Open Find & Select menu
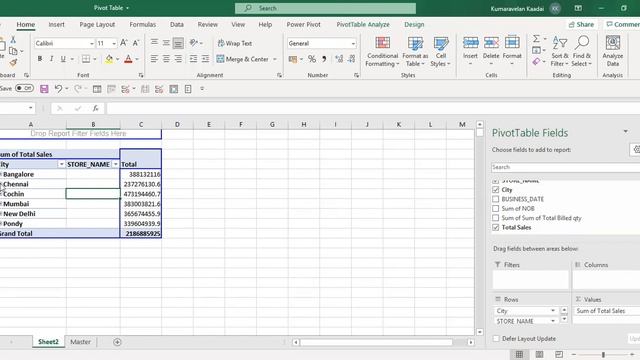Image resolution: width=640 pixels, height=360 pixels. click(581, 51)
